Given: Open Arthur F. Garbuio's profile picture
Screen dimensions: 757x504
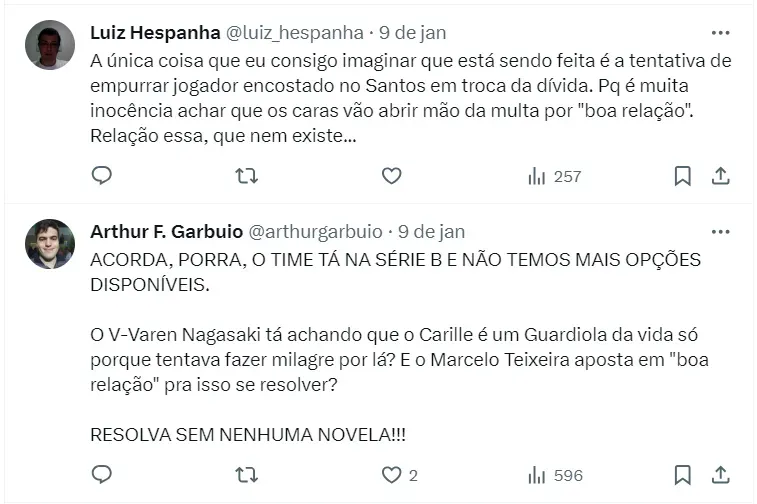Looking at the screenshot, I should [x=50, y=244].
